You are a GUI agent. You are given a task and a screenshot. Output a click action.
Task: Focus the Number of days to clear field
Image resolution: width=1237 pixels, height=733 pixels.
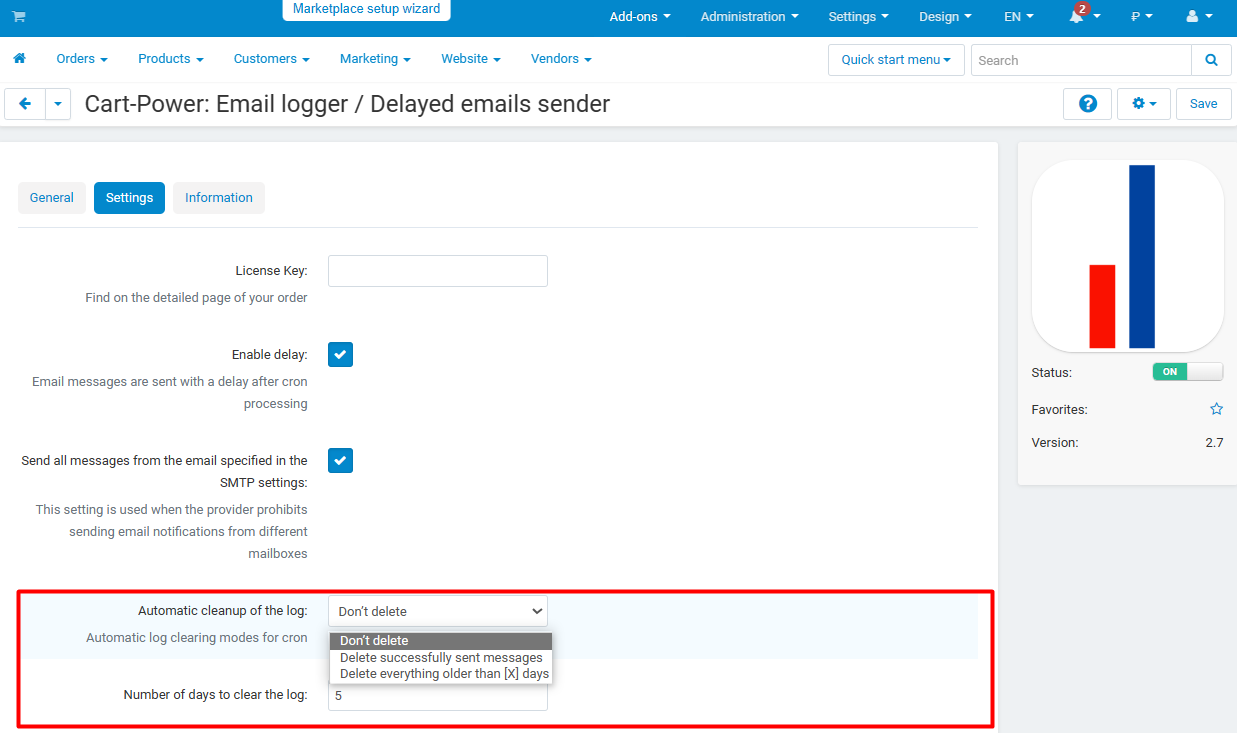pyautogui.click(x=438, y=695)
